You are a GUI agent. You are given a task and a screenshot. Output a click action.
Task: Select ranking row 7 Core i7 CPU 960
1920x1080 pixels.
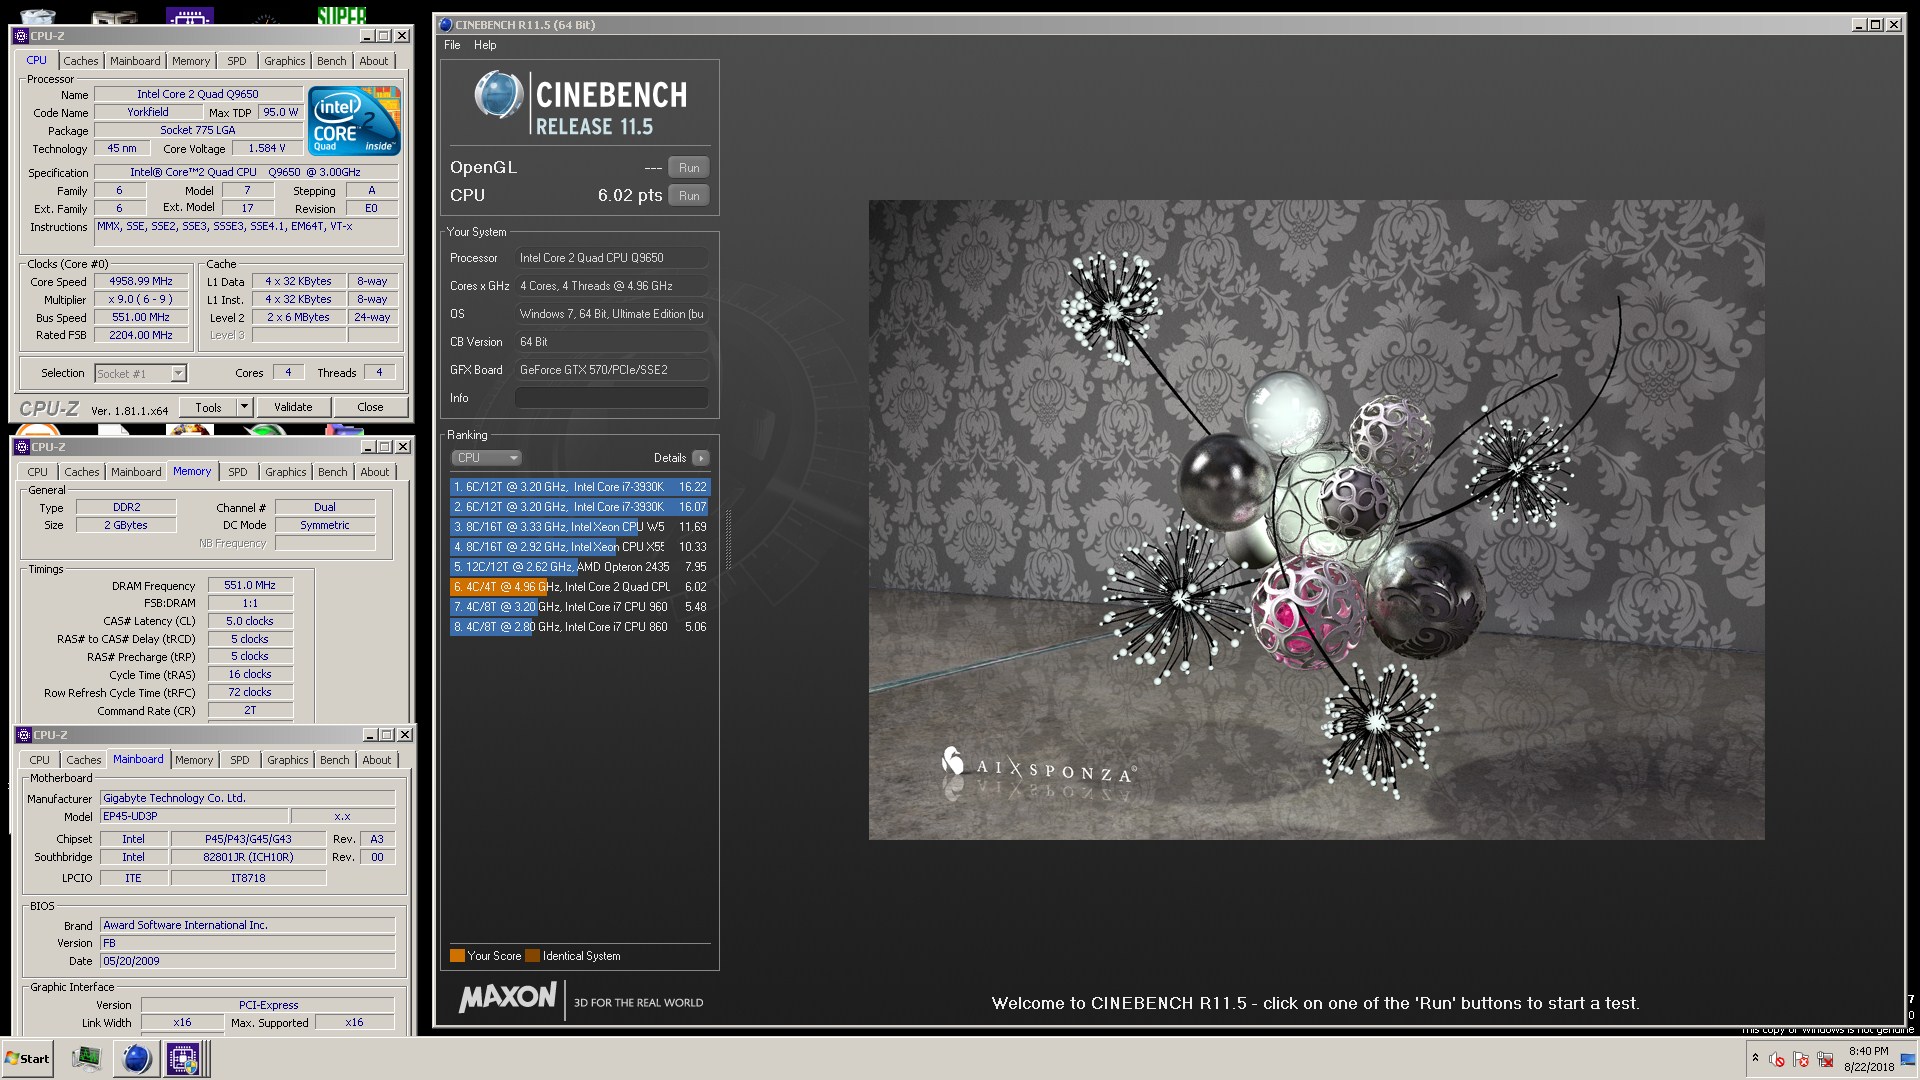click(x=580, y=607)
